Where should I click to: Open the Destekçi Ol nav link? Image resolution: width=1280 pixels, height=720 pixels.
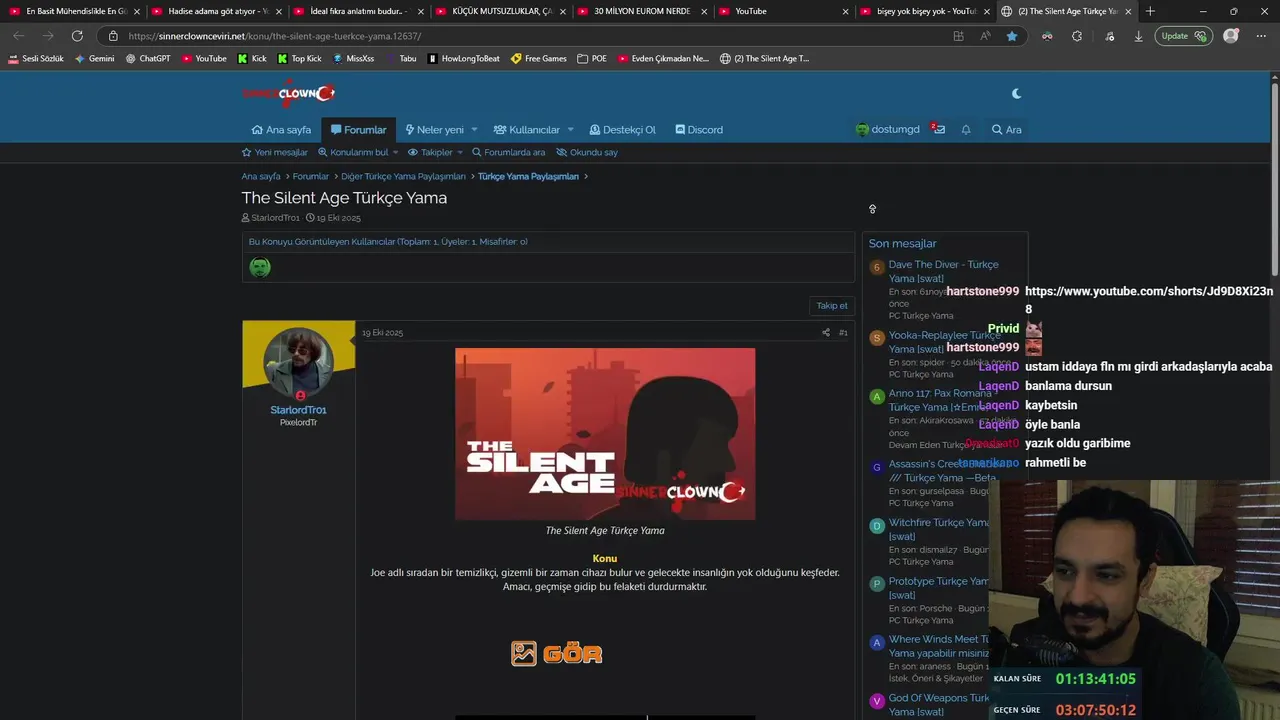[622, 130]
